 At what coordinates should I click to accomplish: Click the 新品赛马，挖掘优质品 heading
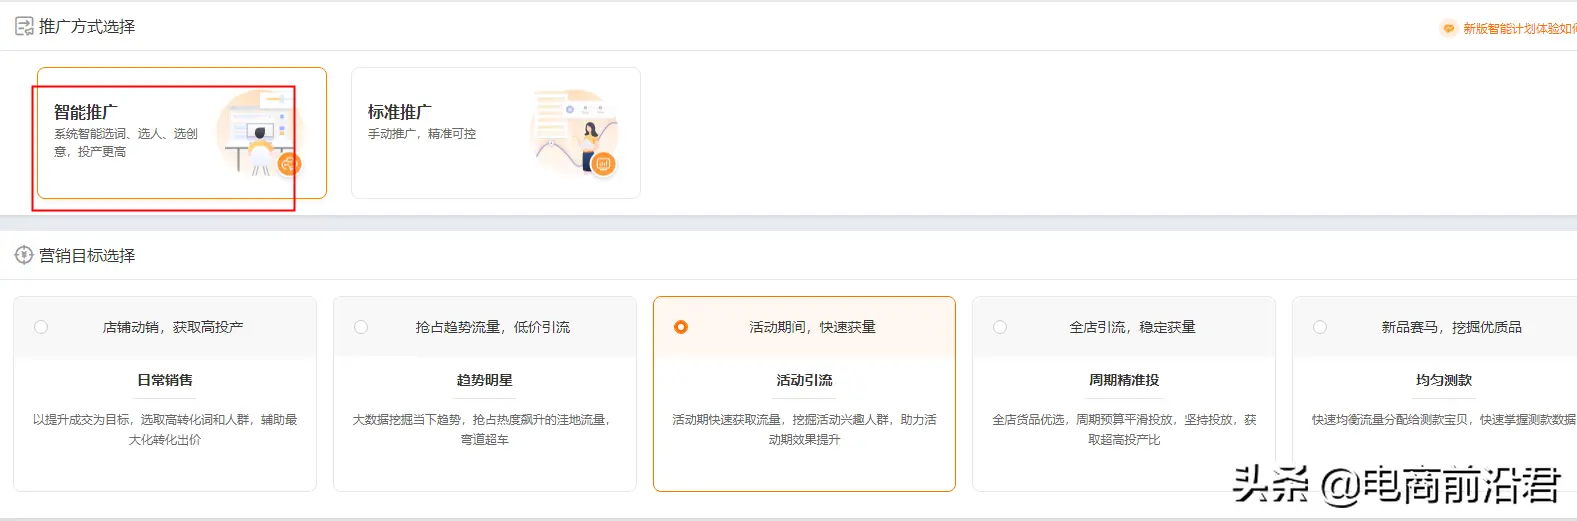(x=1452, y=327)
